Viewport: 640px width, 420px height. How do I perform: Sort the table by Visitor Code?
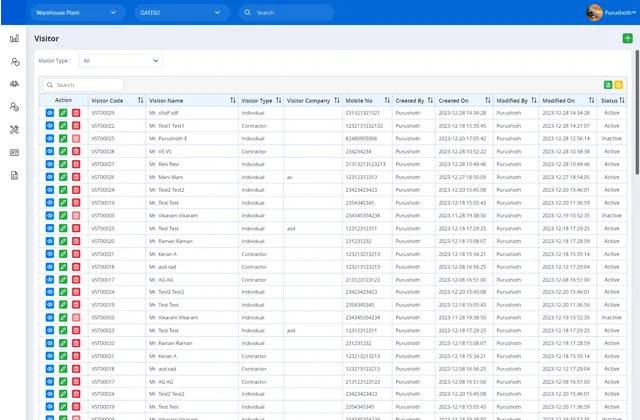(138, 101)
